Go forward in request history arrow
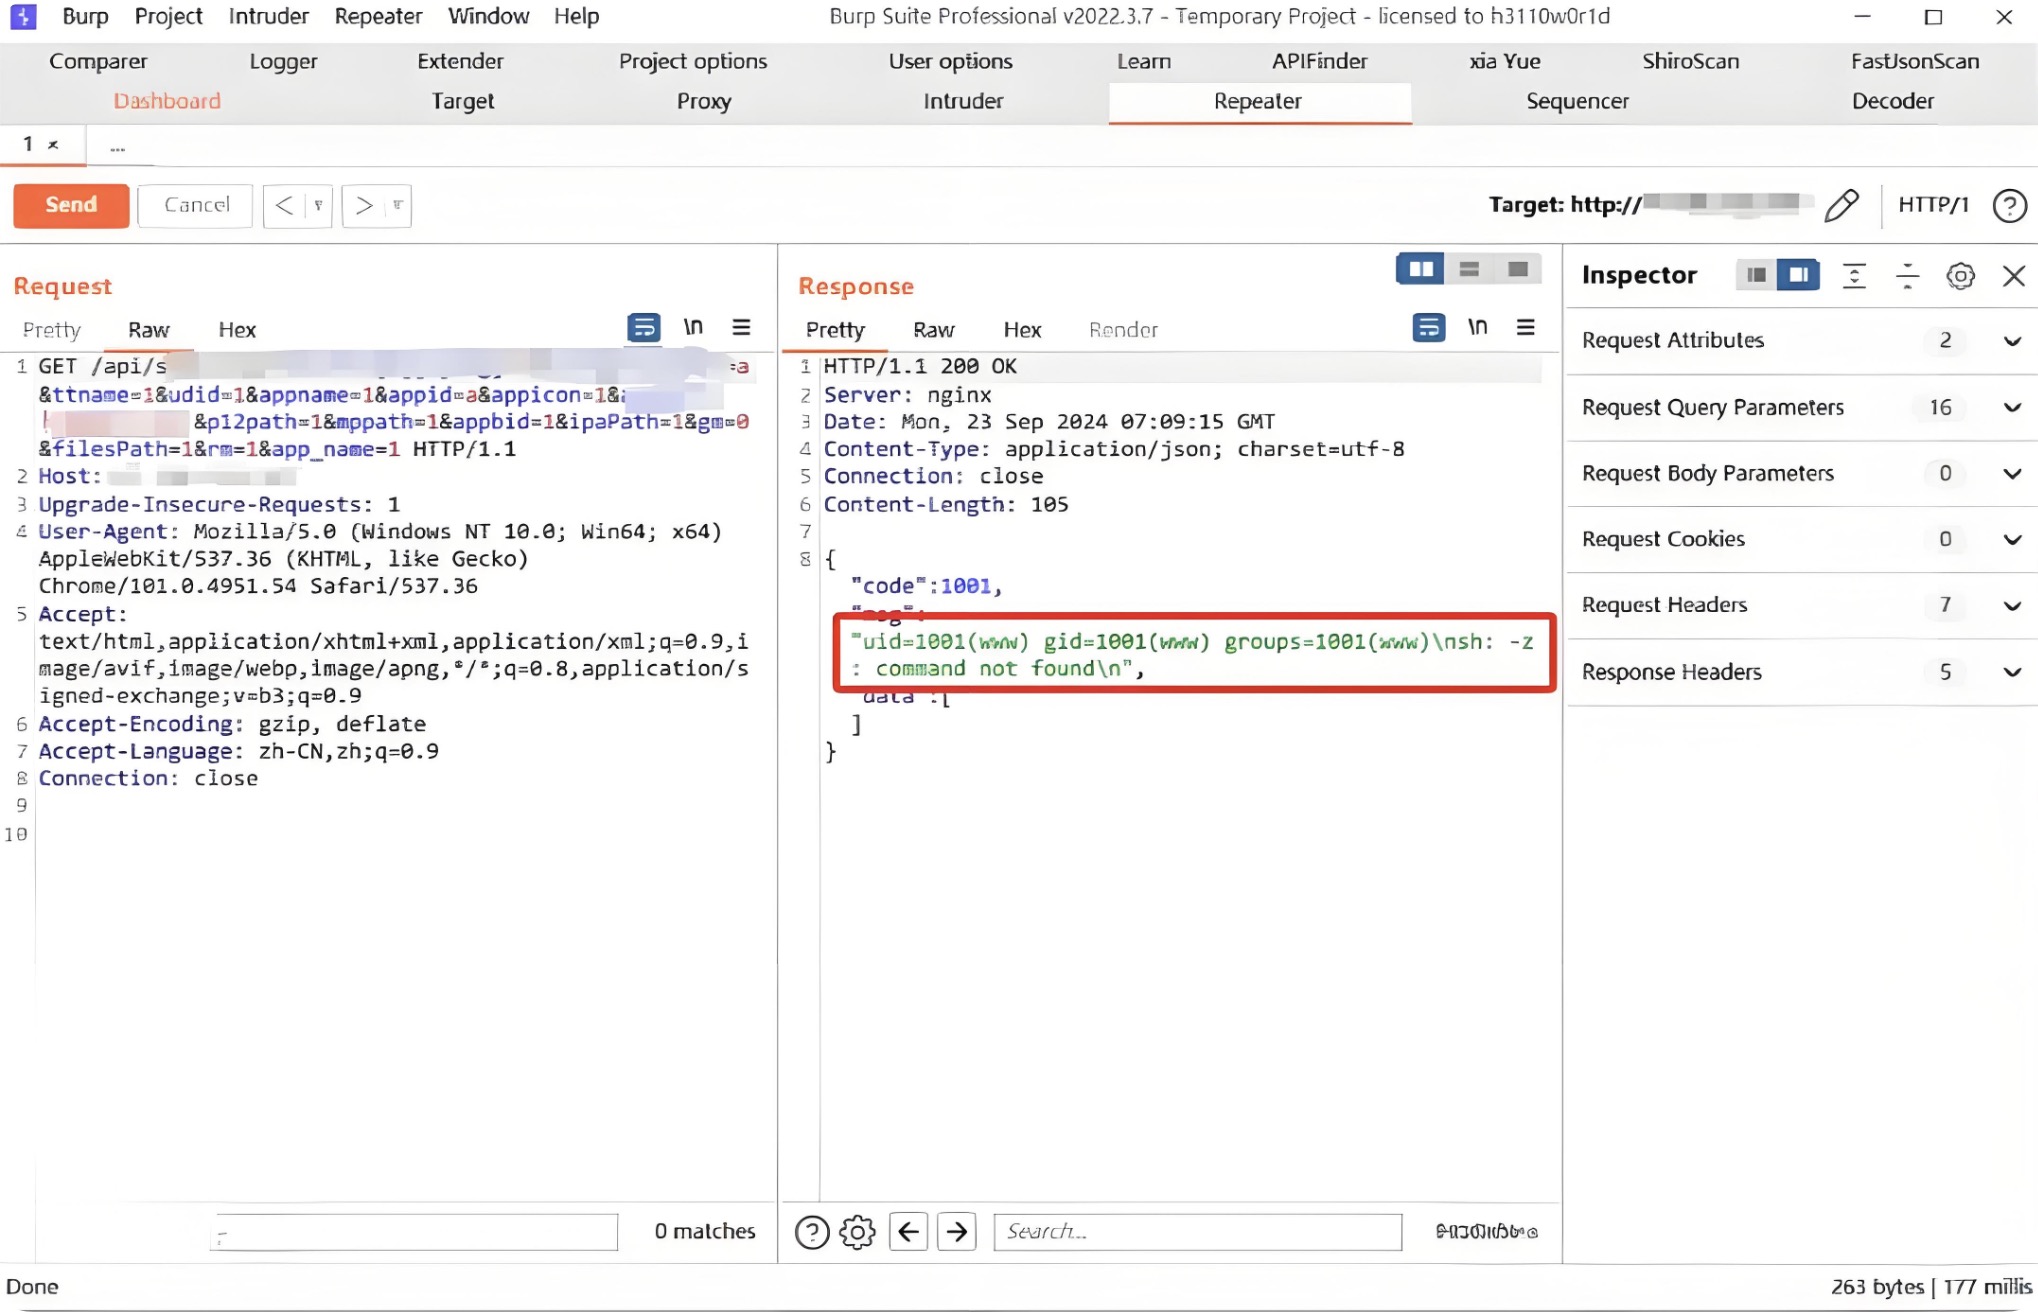Viewport: 2038px width, 1312px height. [x=364, y=206]
